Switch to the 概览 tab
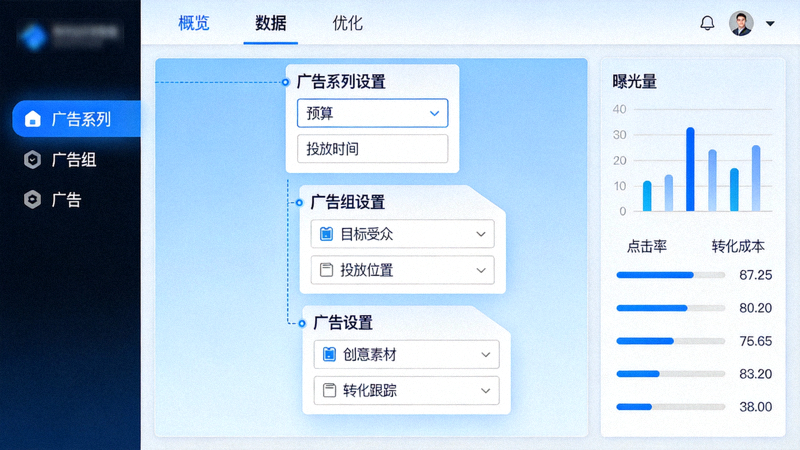800x450 pixels. click(194, 23)
